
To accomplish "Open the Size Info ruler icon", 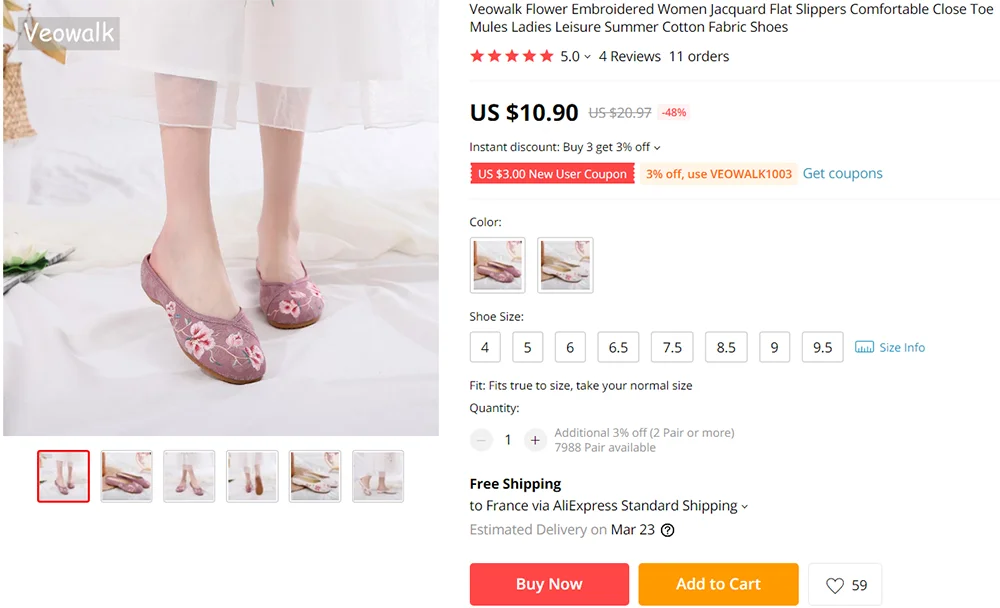I will click(865, 348).
